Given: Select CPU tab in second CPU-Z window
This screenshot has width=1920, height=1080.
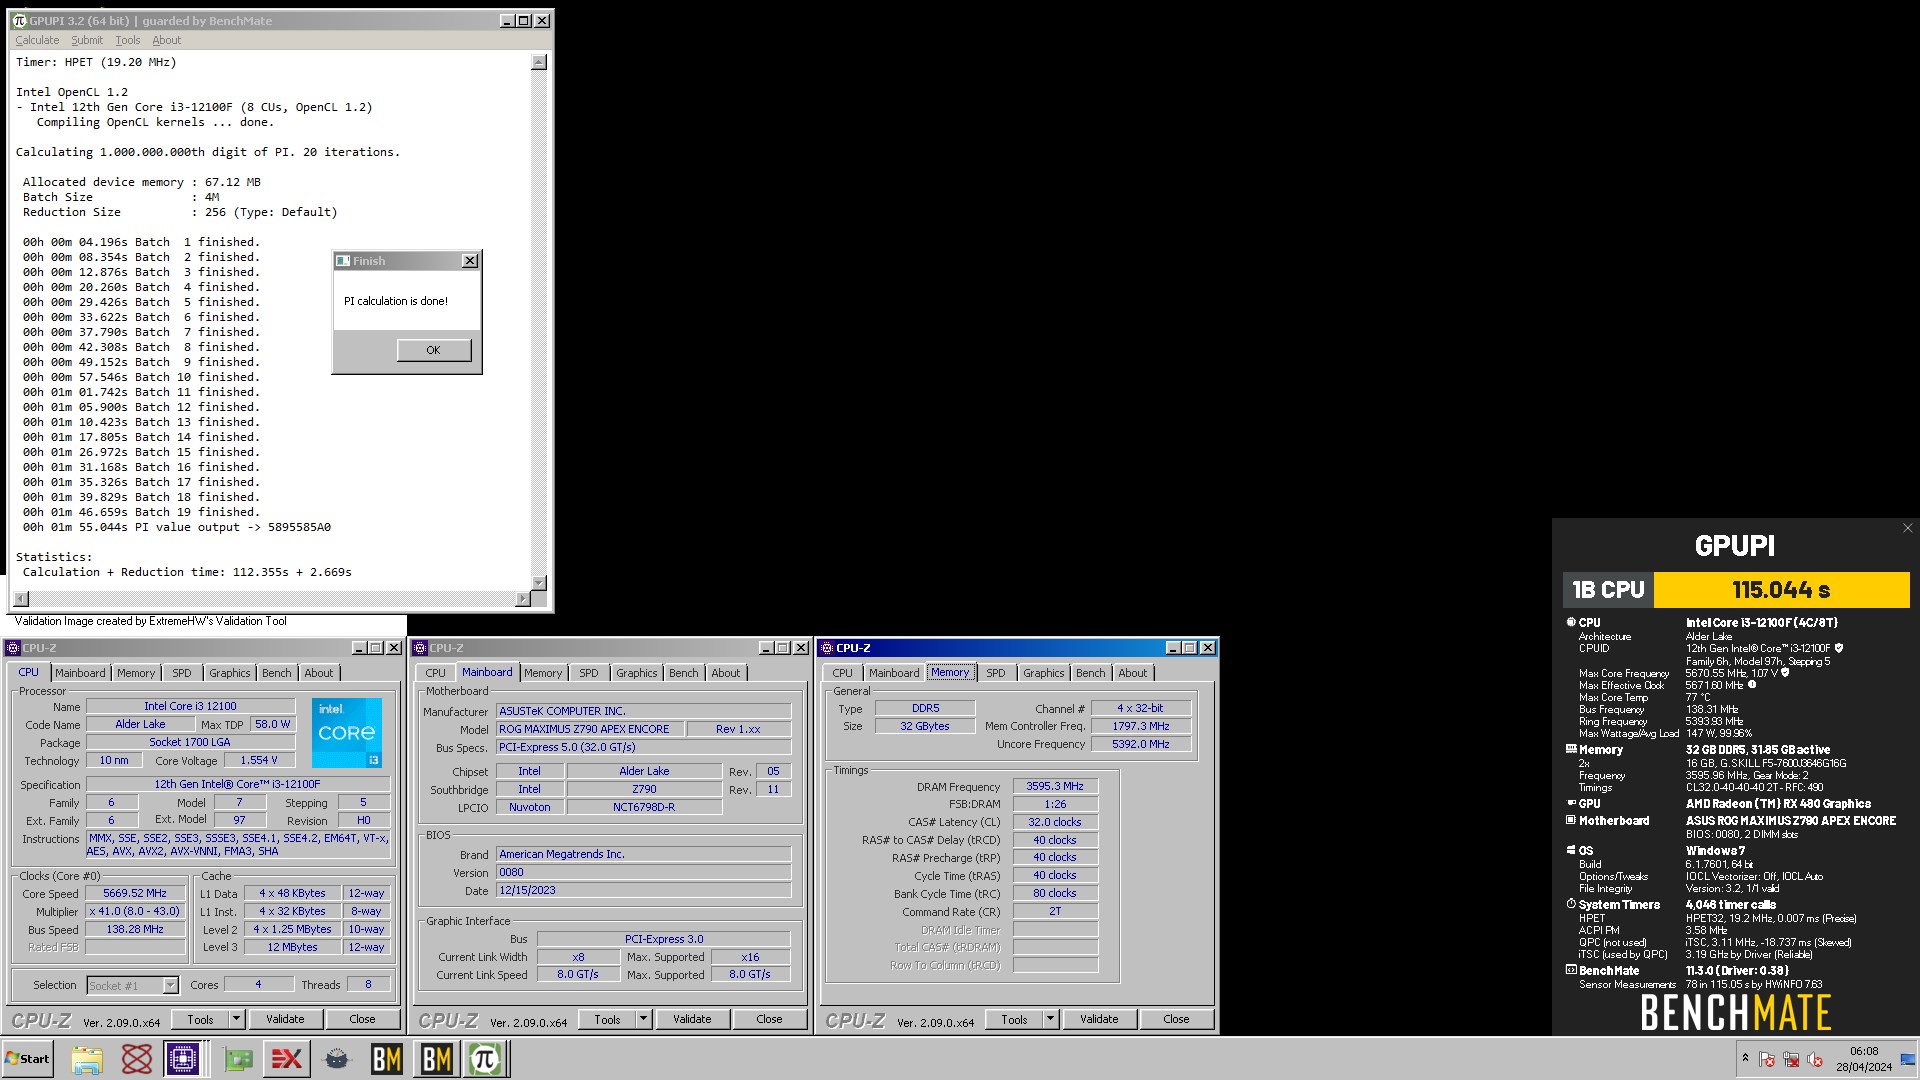Looking at the screenshot, I should coord(436,673).
